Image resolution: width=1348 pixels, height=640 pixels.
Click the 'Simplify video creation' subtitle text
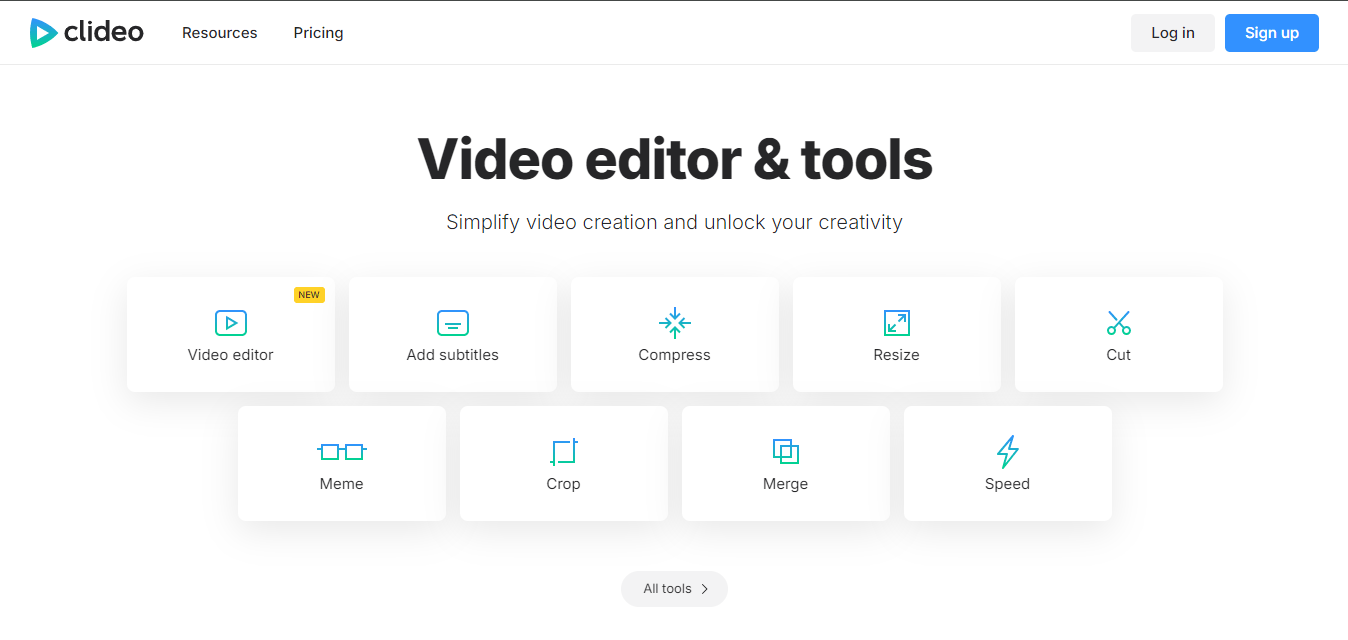[x=675, y=222]
